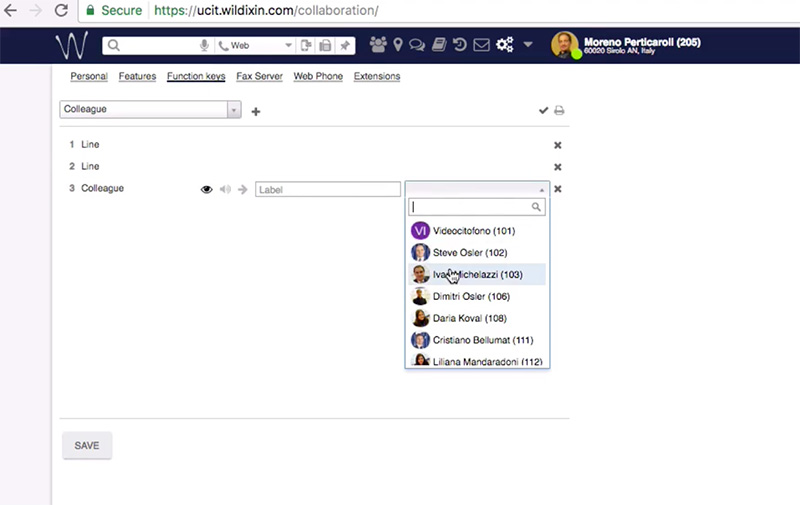This screenshot has height=505, width=800.
Task: Expand the arrow menu next to the settings gears
Action: point(528,45)
